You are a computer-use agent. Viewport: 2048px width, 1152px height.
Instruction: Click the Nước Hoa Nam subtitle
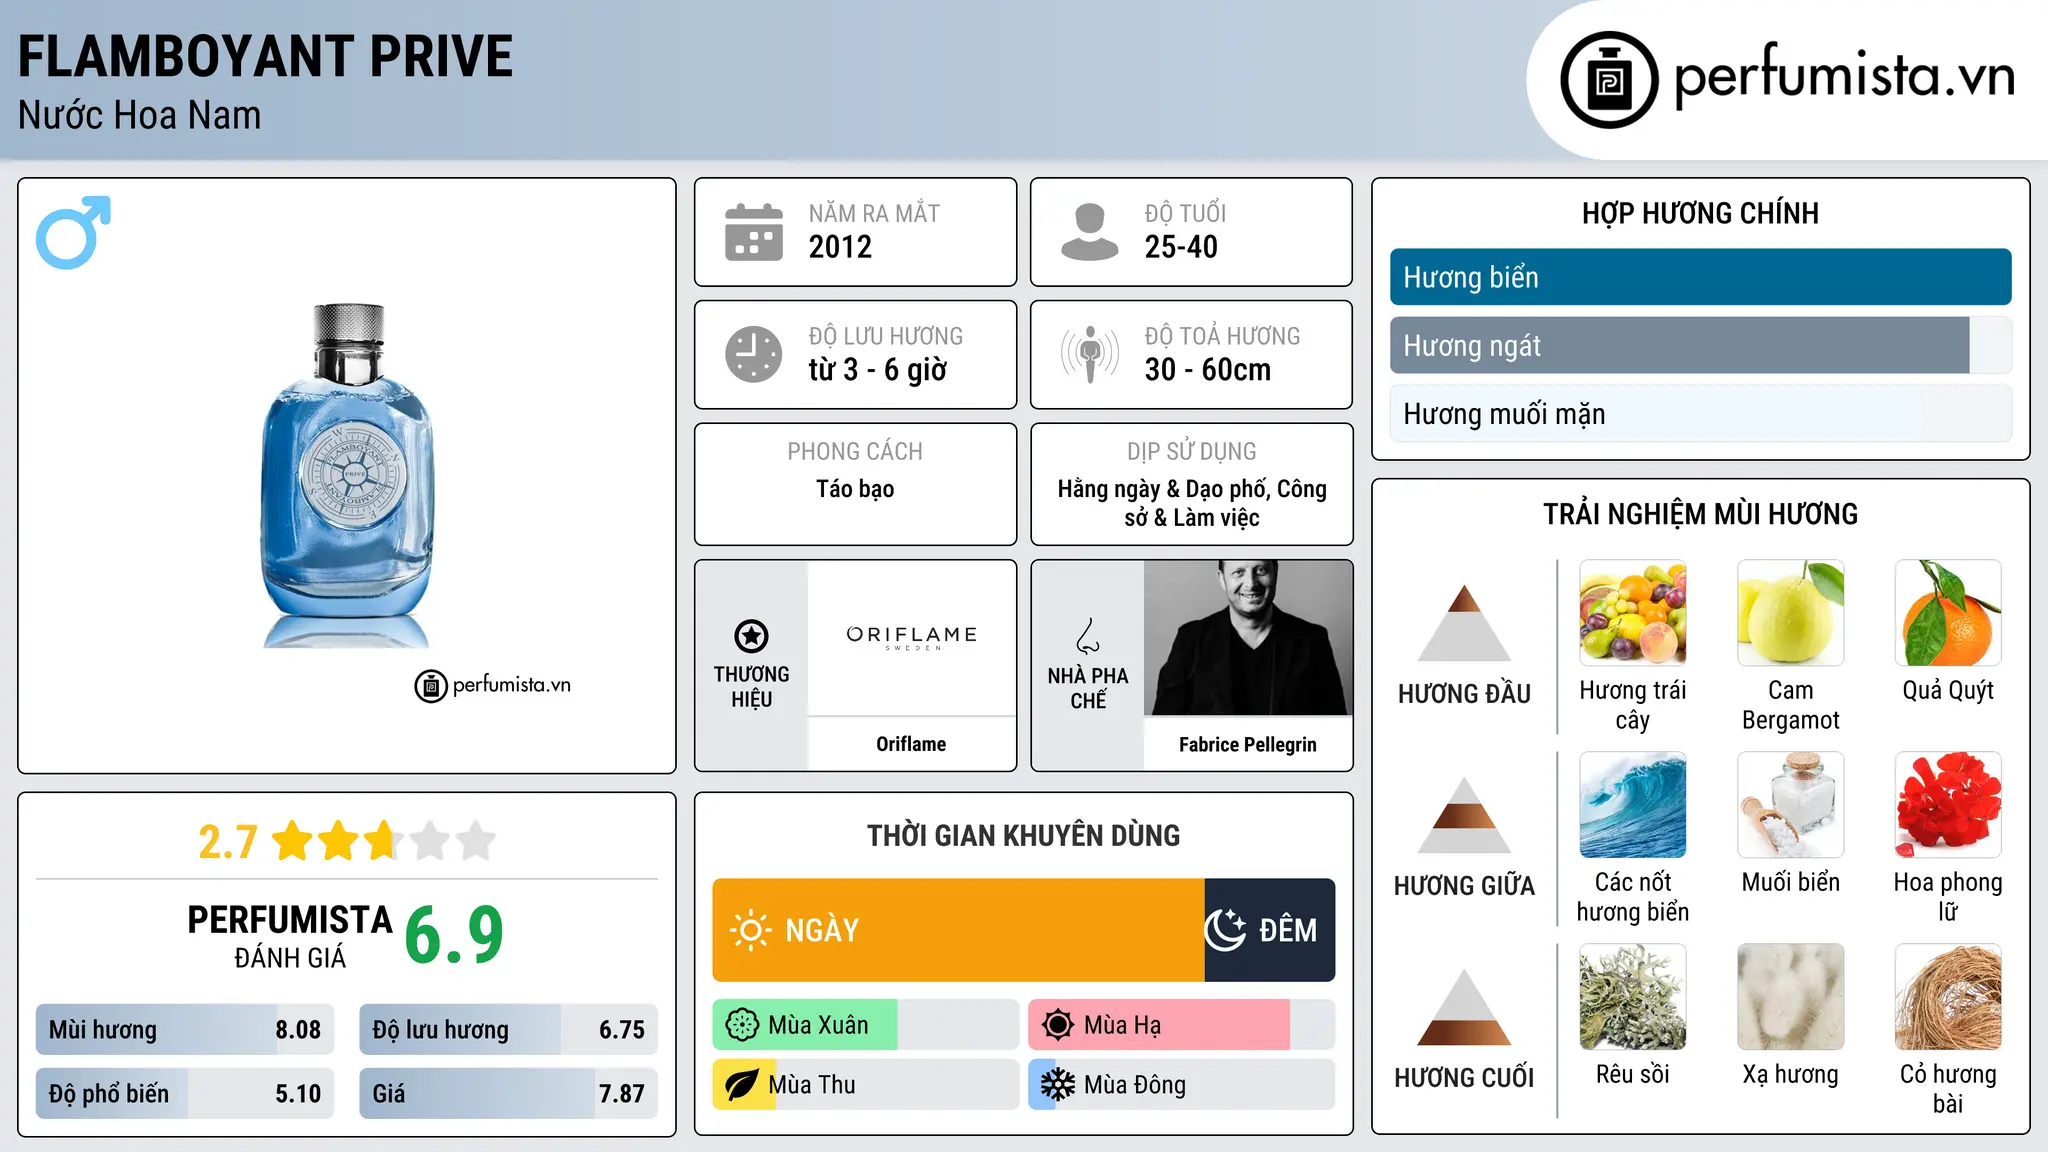coord(139,115)
